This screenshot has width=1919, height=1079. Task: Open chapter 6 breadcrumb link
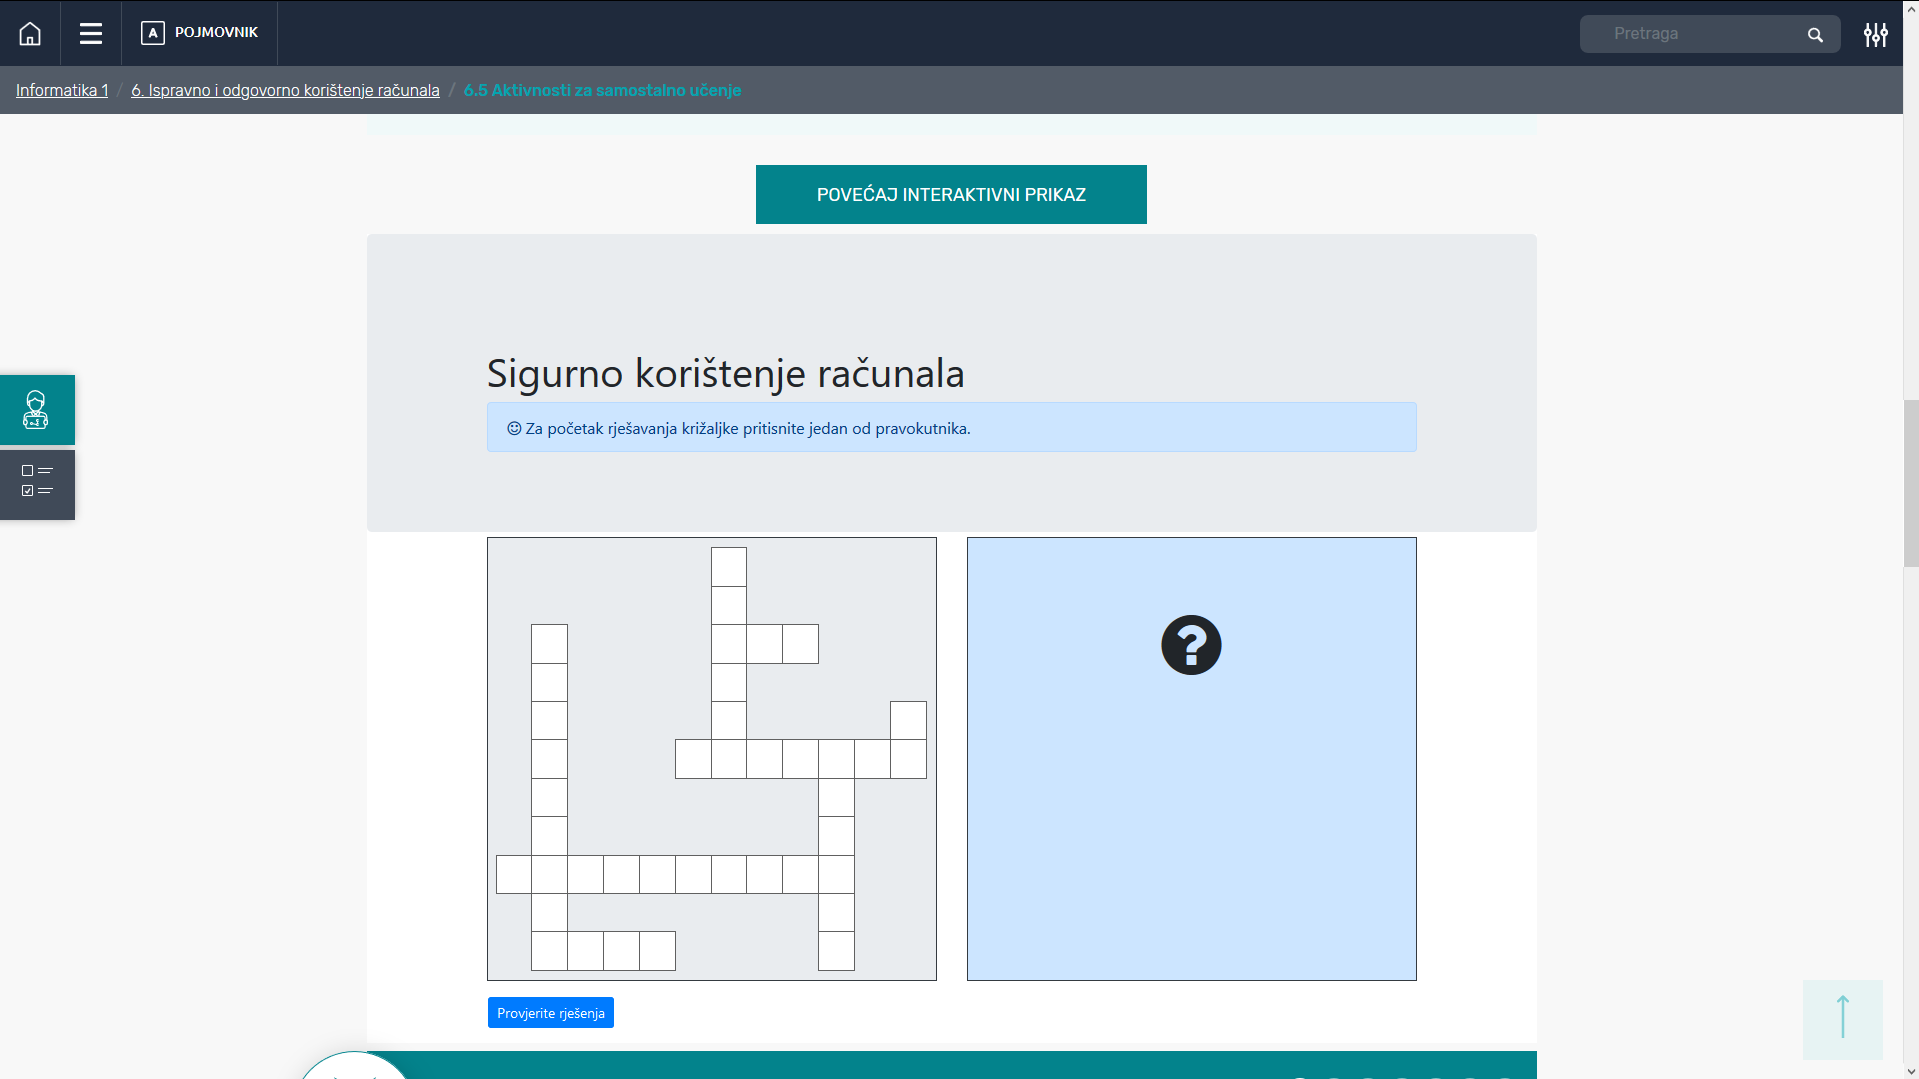[285, 90]
